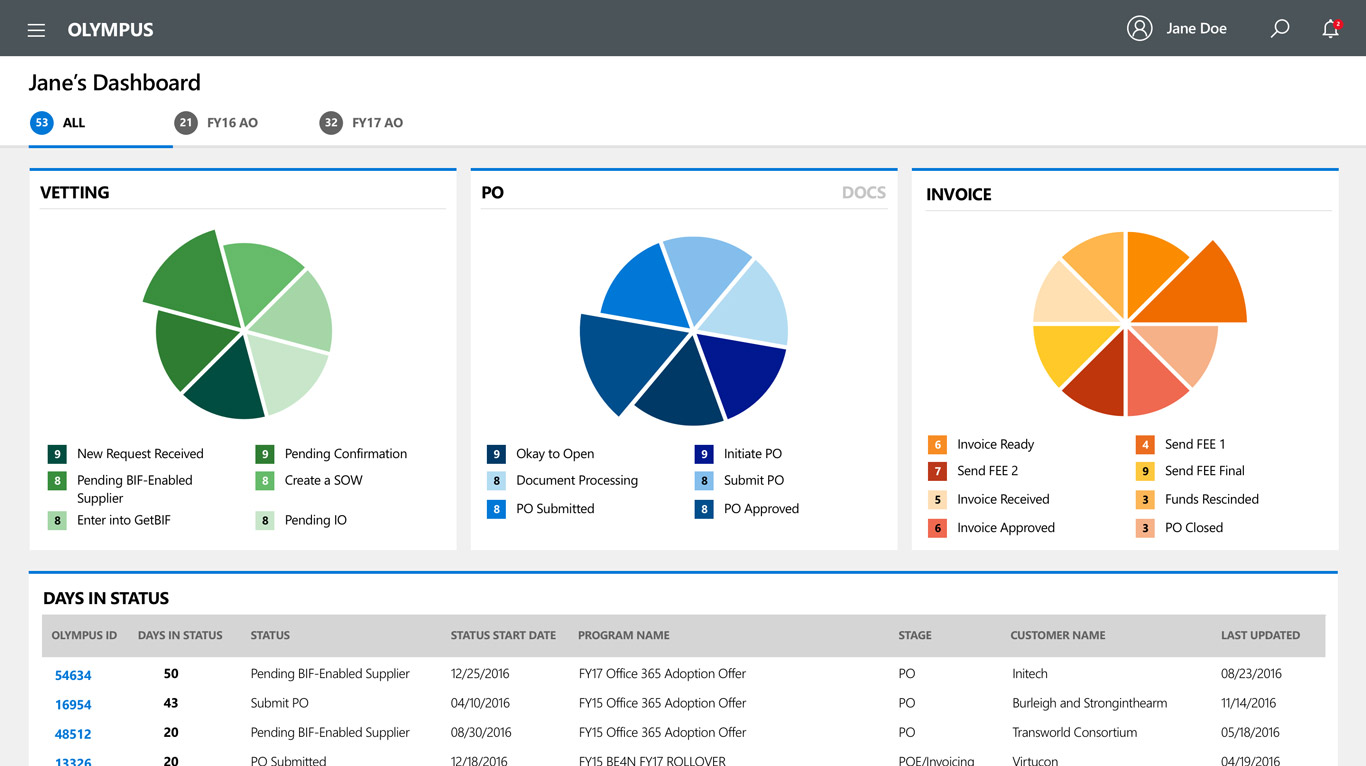Click the Send FEE Final legend swatch
The height and width of the screenshot is (766, 1366).
click(1145, 471)
